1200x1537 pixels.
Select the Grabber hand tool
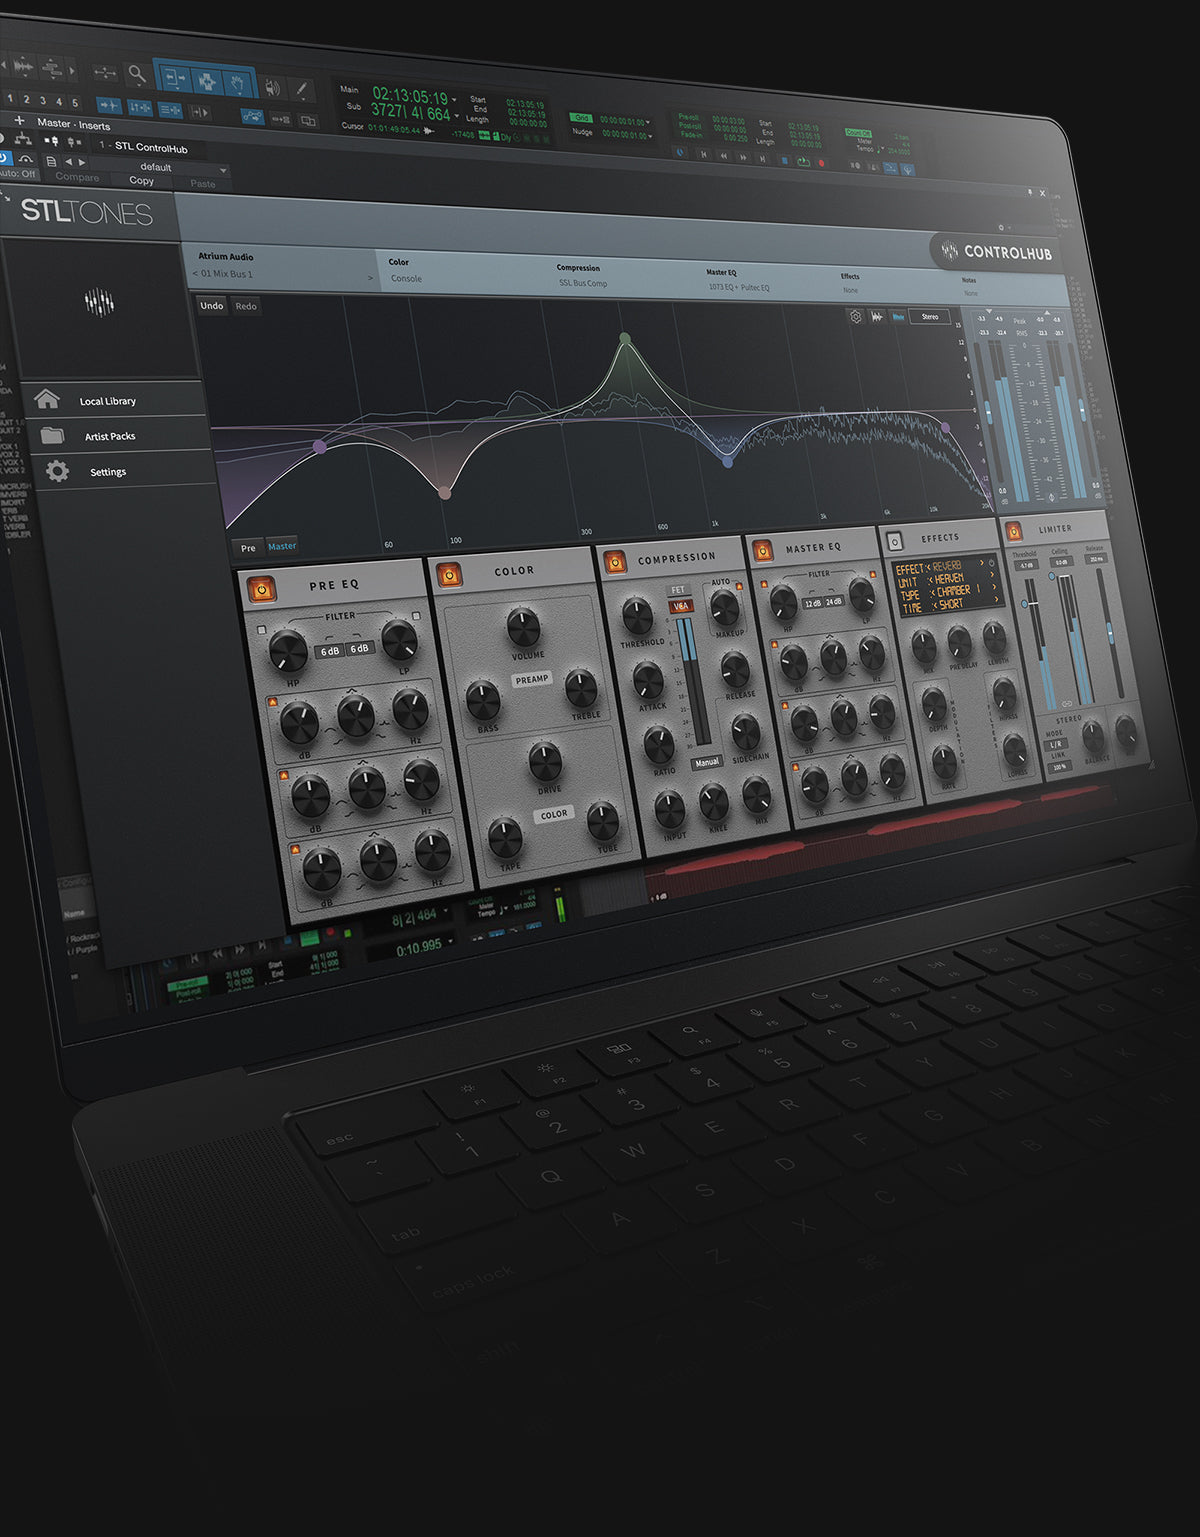(x=238, y=83)
